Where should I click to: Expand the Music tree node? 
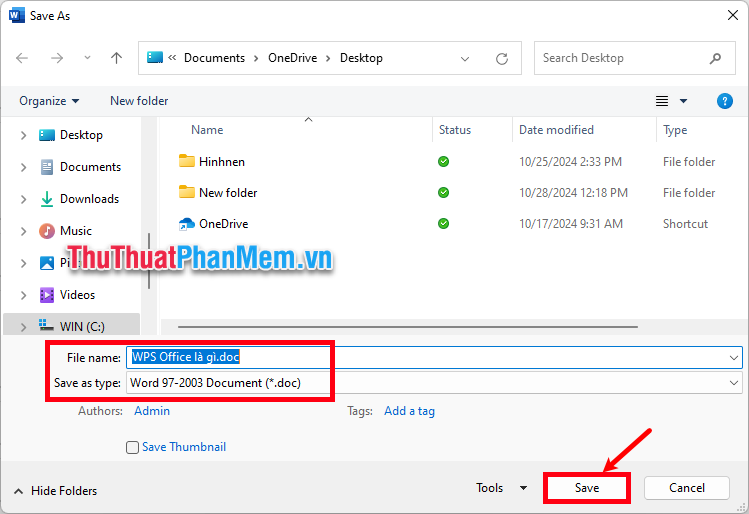23,231
